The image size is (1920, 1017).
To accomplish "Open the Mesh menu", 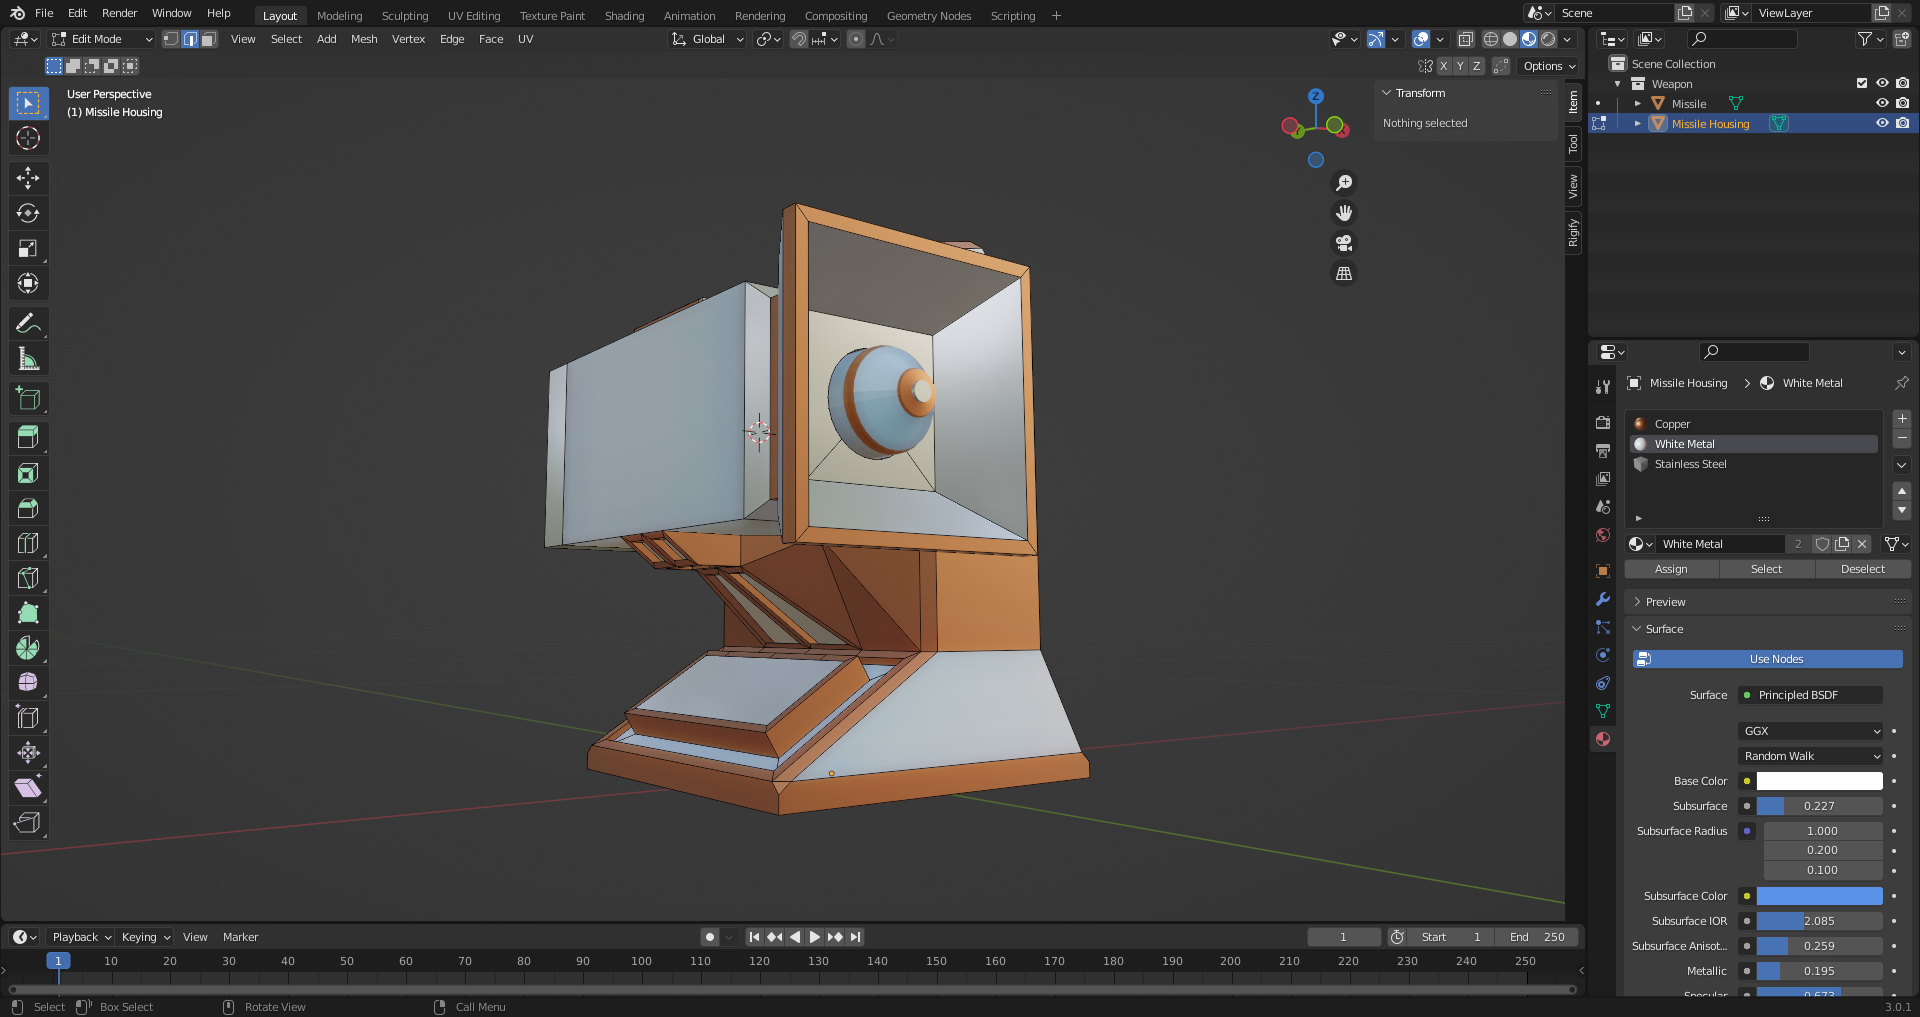I will pos(364,39).
